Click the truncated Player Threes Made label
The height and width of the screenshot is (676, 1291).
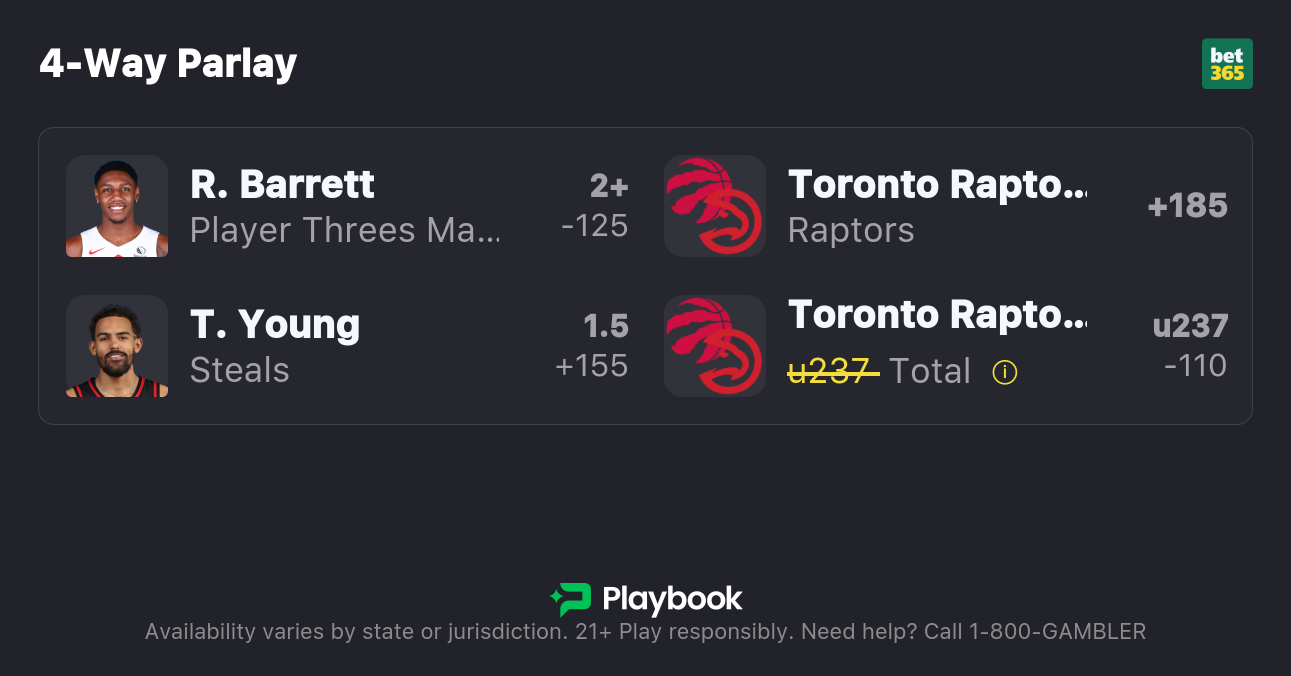345,230
